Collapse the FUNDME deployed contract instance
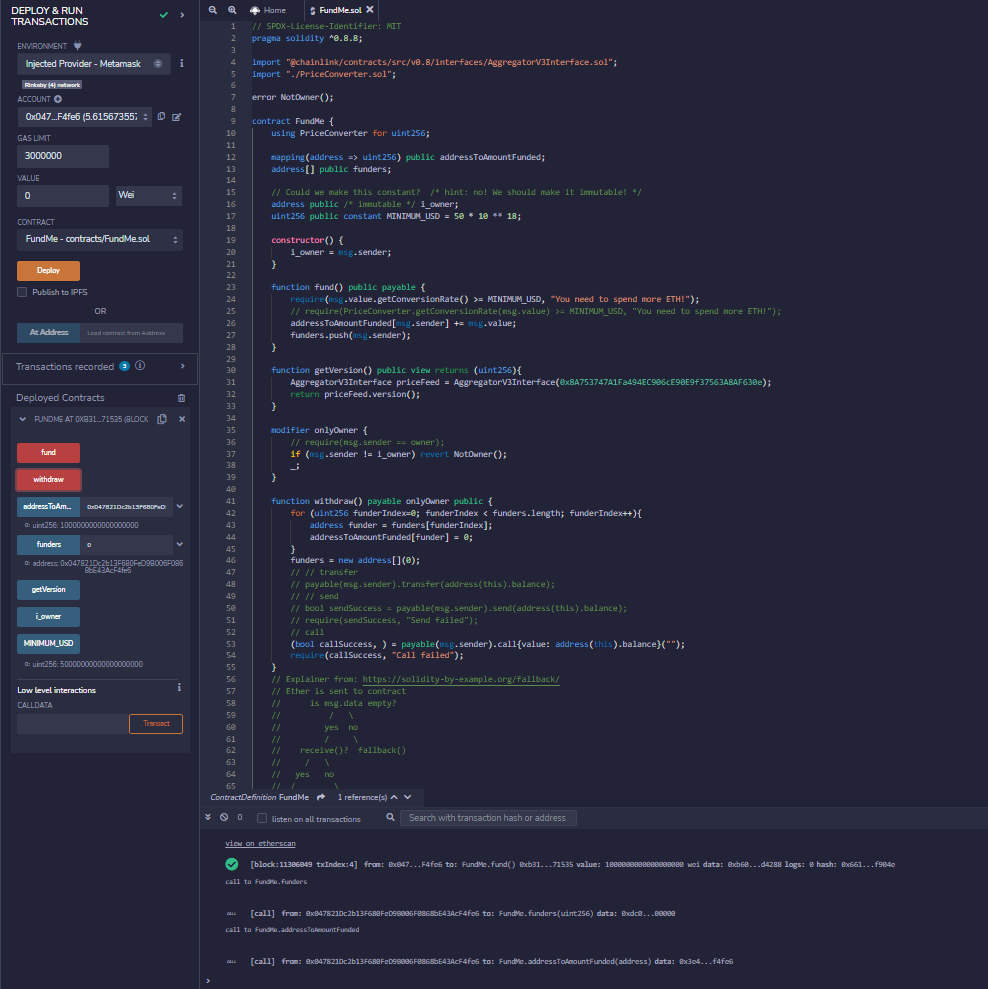988x989 pixels. point(23,419)
